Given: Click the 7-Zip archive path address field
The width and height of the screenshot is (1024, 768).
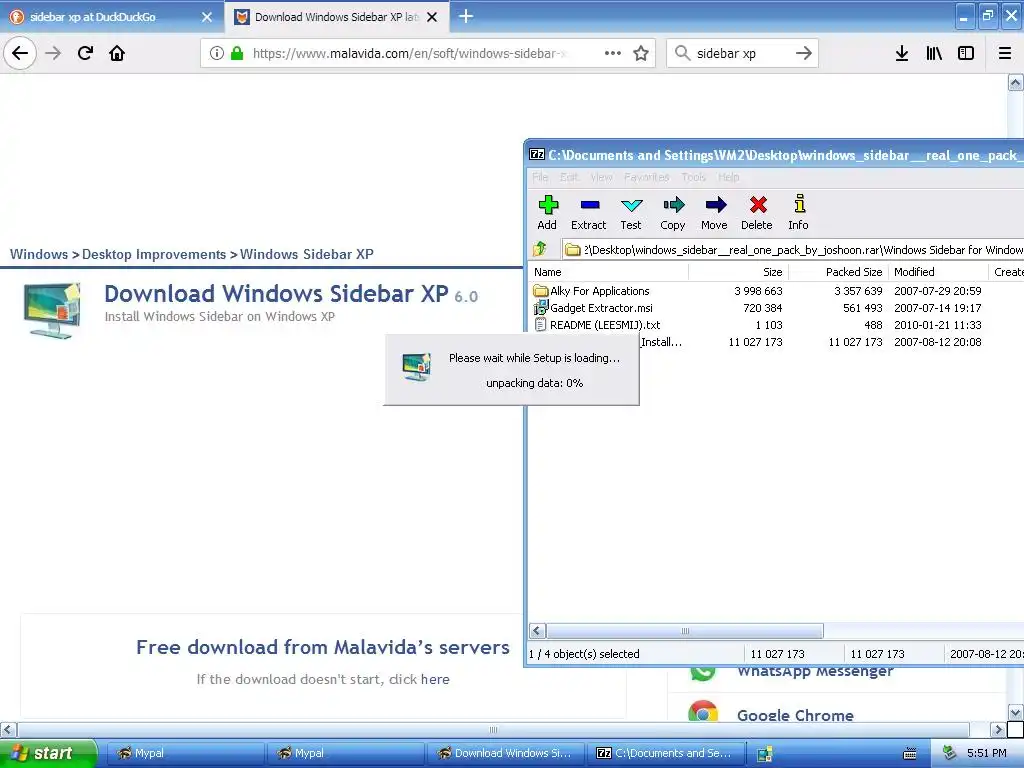Looking at the screenshot, I should pos(793,249).
